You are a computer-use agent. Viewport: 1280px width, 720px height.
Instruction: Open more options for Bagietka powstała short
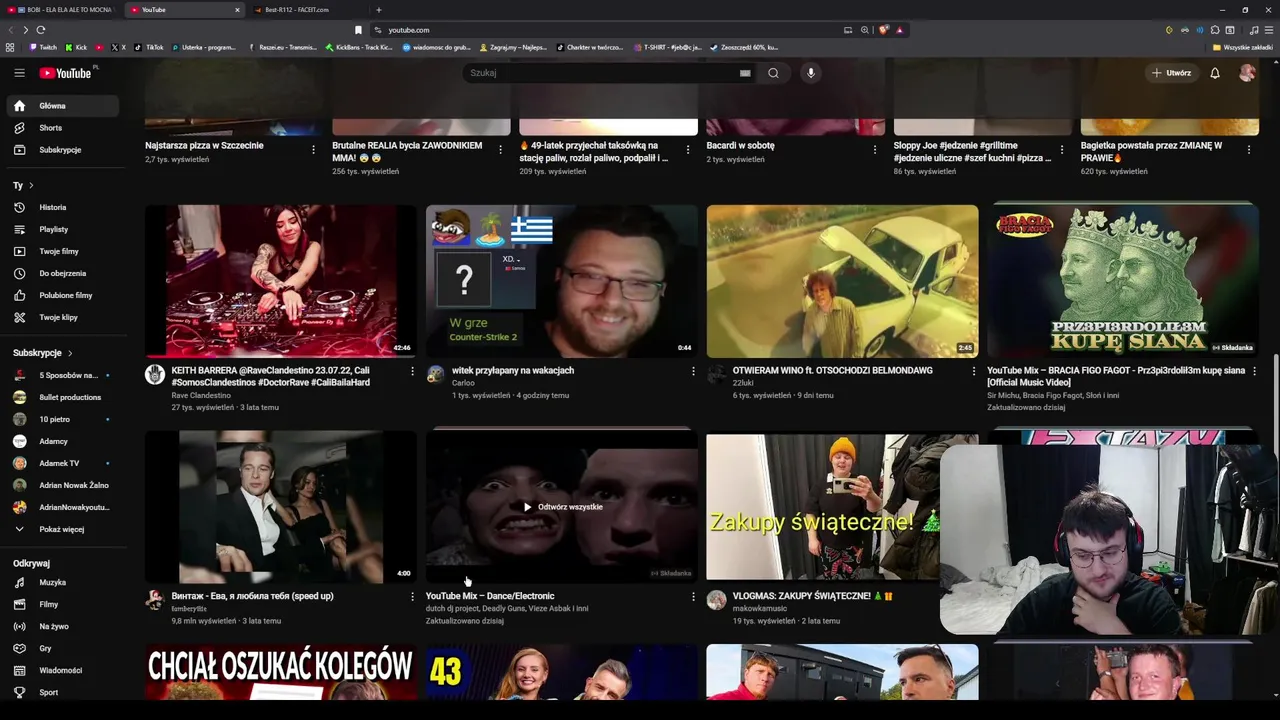click(x=1248, y=150)
